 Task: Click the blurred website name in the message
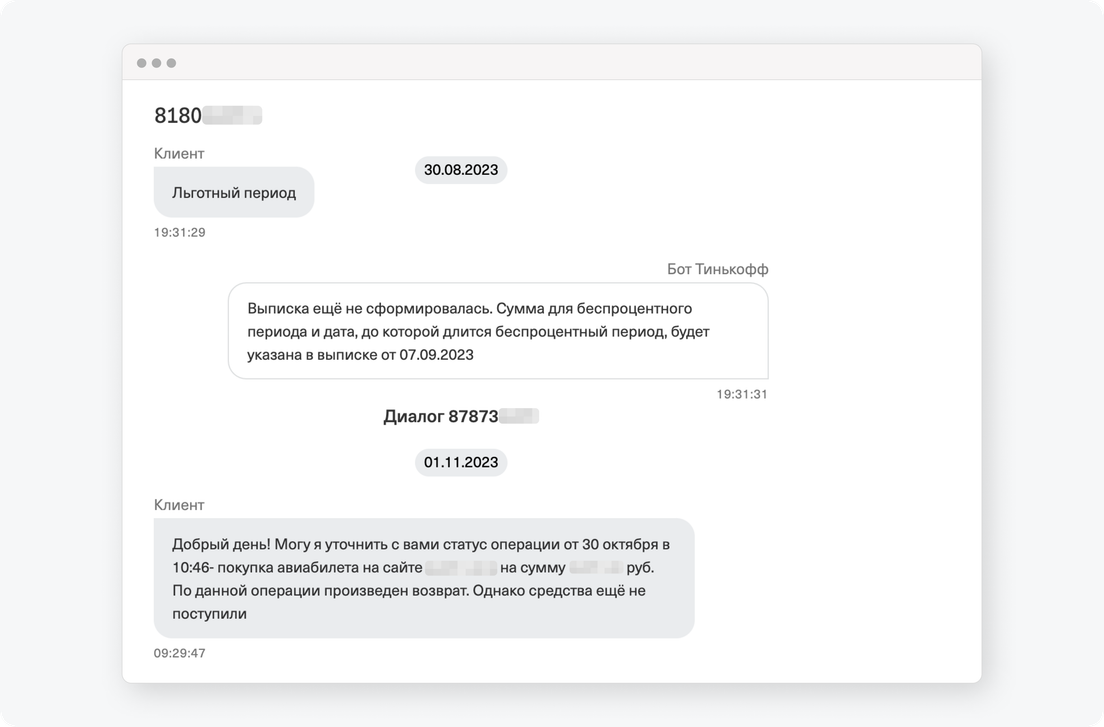coord(461,567)
